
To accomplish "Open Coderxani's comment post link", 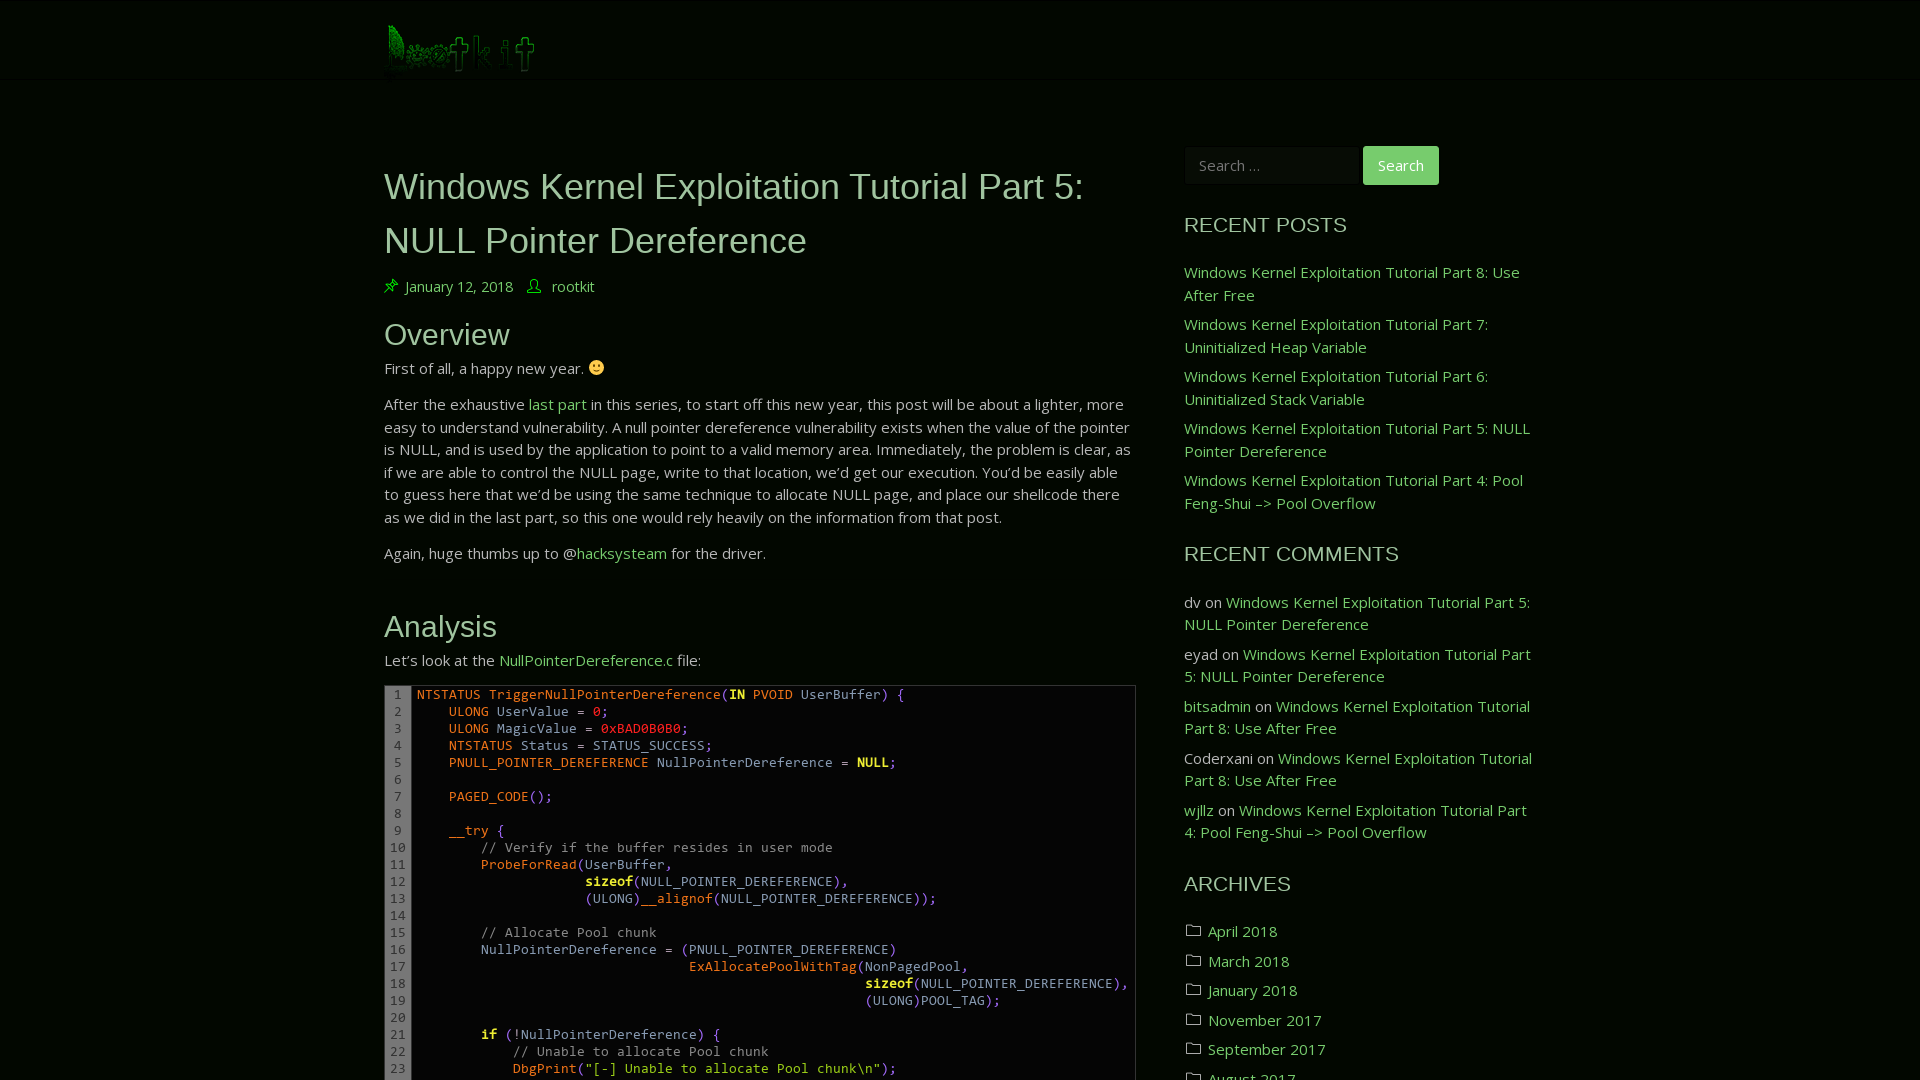I will (1358, 769).
